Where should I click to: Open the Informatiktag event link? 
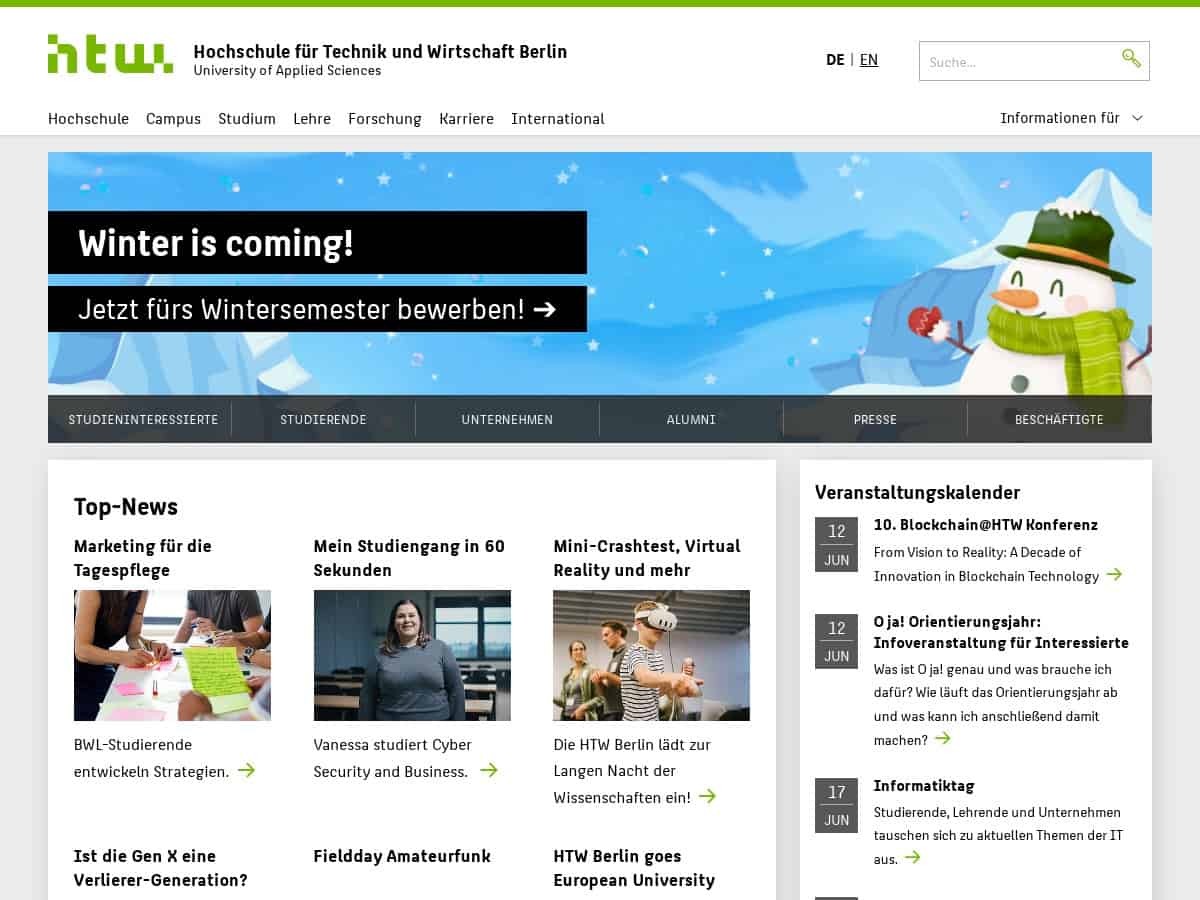(x=923, y=786)
